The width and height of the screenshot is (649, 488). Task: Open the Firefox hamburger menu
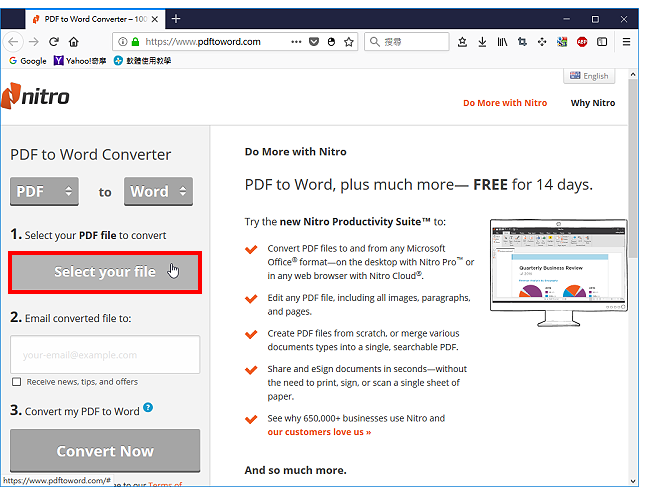coord(626,42)
